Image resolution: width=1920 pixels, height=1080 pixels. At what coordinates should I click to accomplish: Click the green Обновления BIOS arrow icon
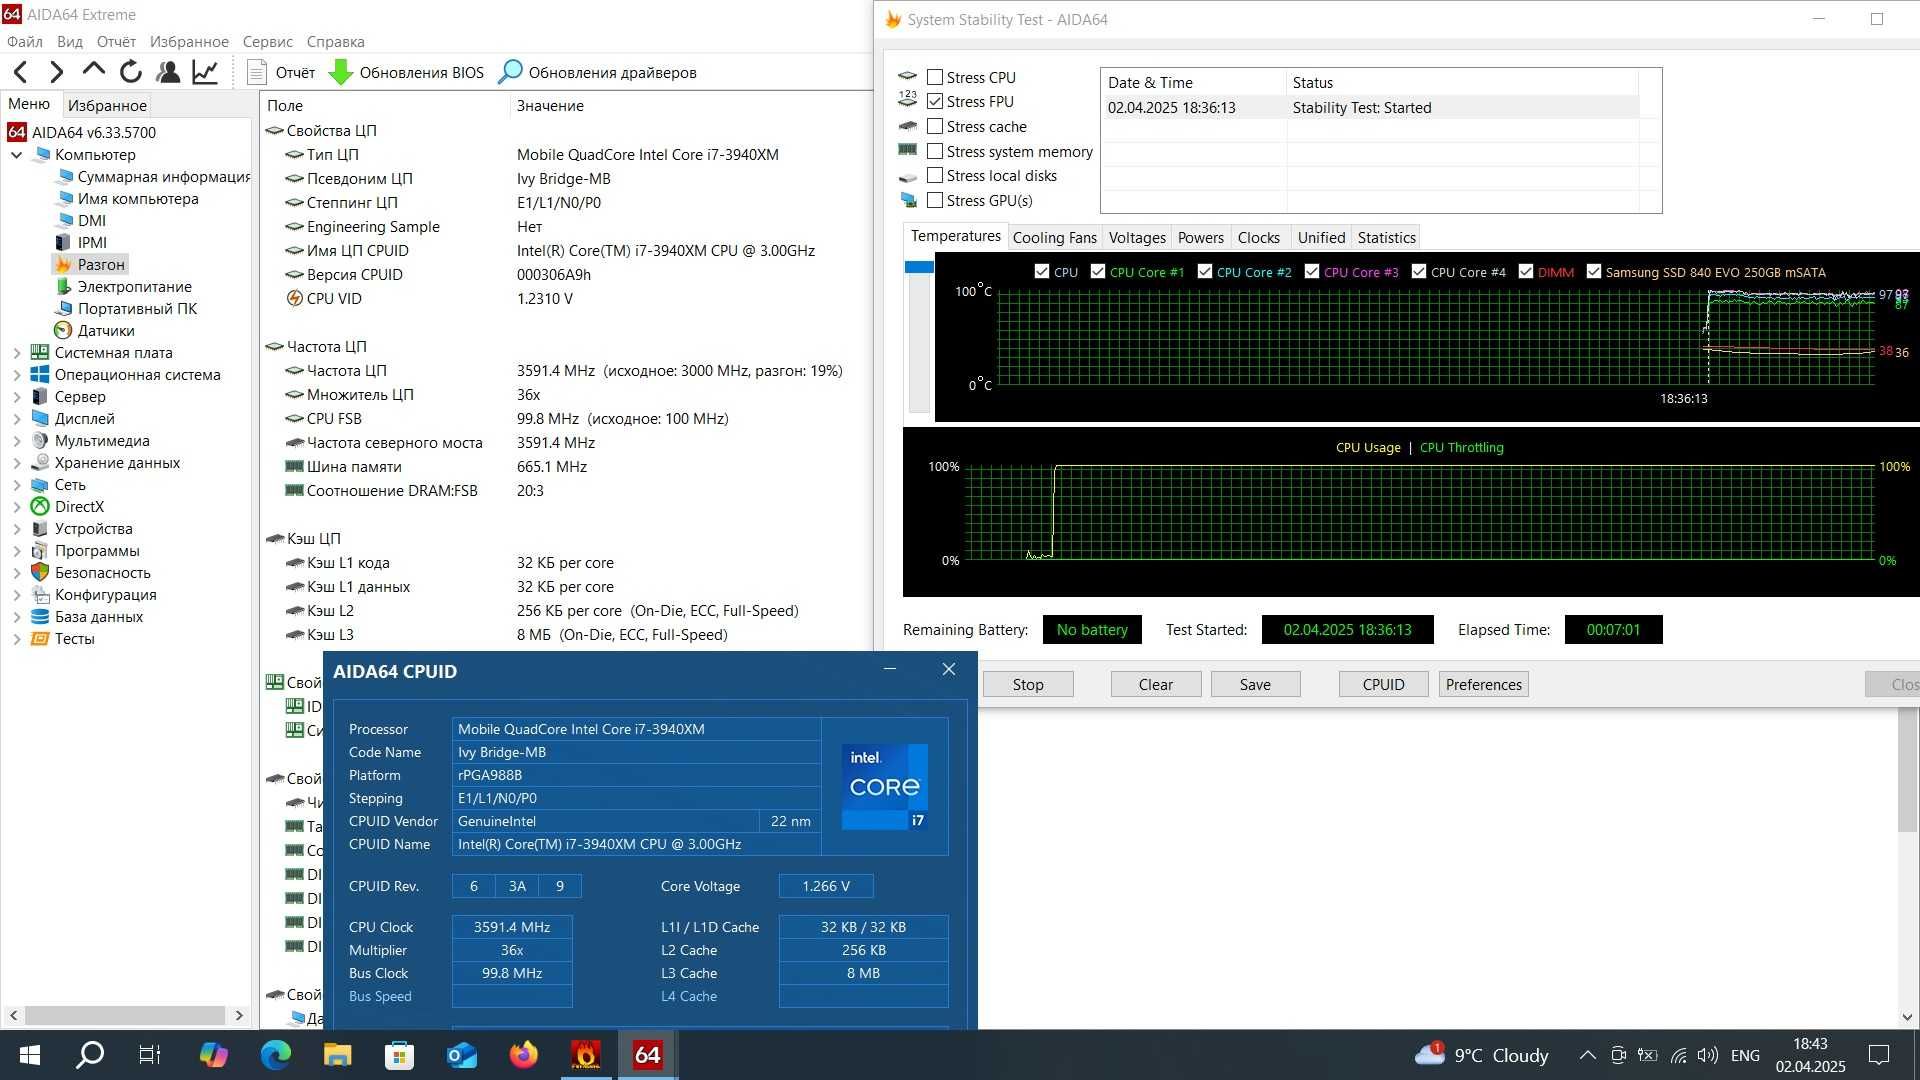[x=341, y=72]
